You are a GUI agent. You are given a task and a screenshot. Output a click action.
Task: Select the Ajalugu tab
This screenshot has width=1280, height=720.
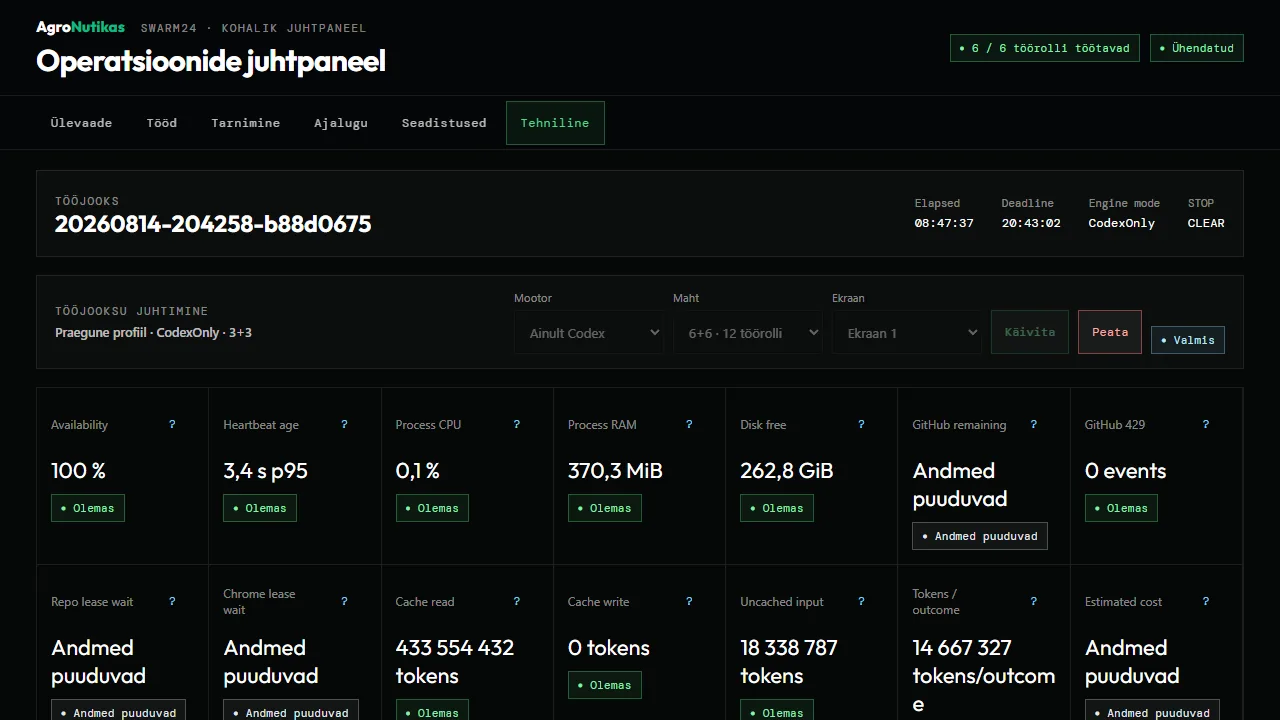click(x=341, y=123)
